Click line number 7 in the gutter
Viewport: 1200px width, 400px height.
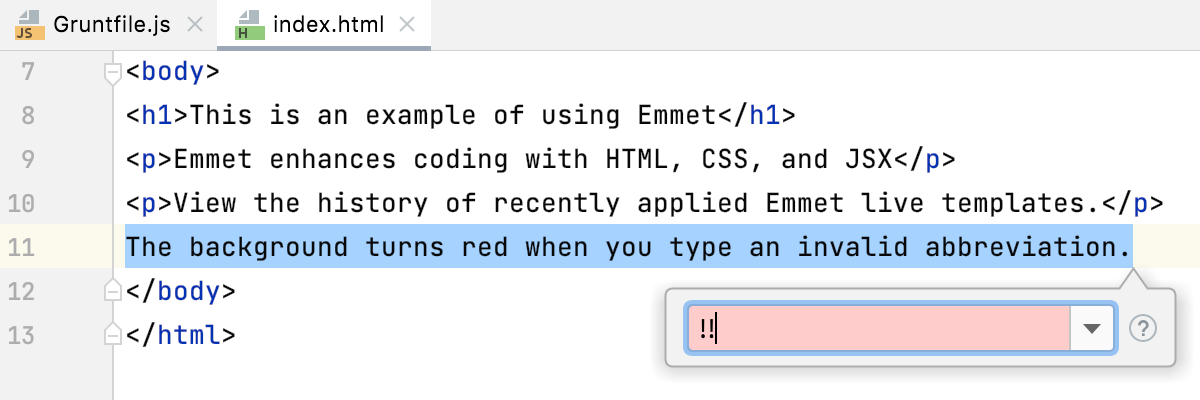28,72
